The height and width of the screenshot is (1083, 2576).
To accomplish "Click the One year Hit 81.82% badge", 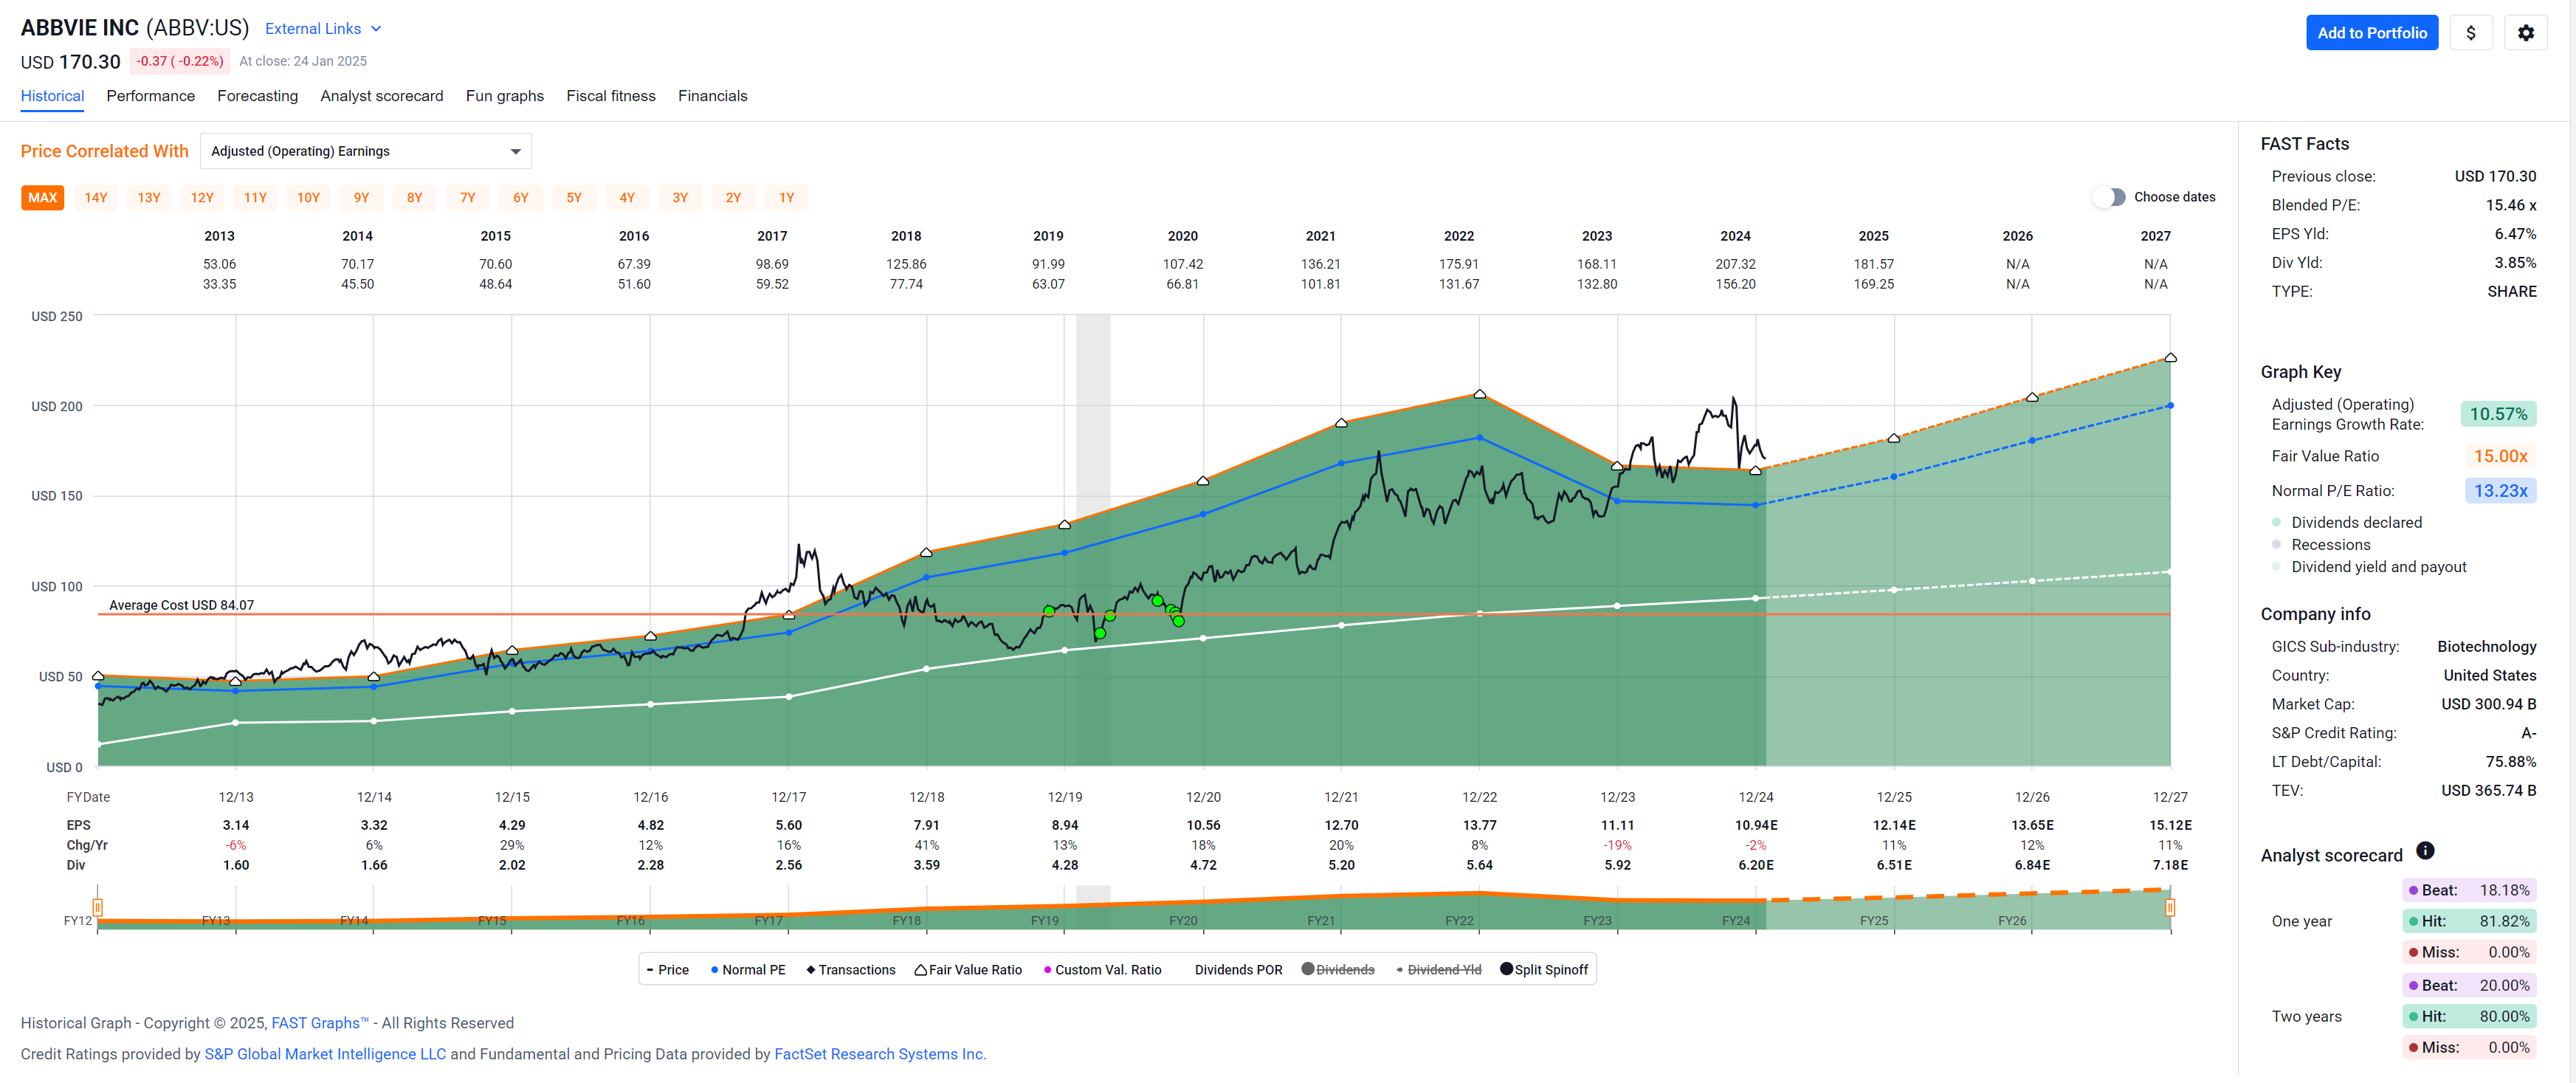I will coord(2469,921).
